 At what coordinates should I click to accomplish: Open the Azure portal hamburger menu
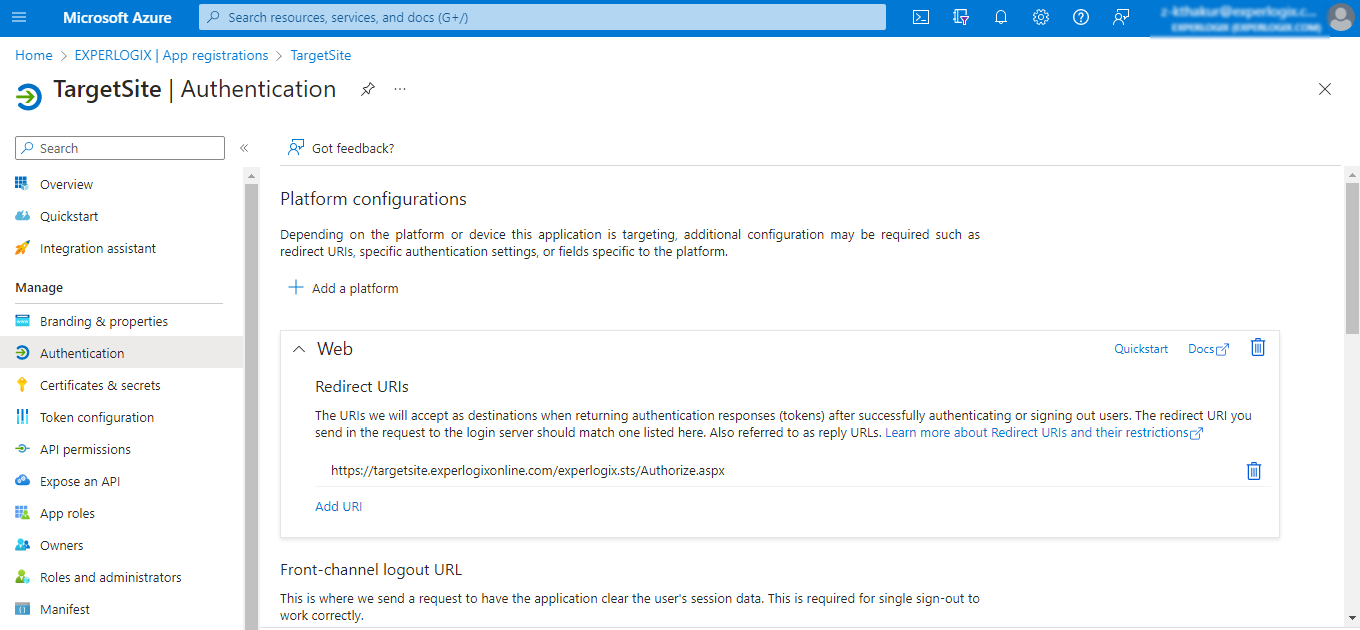pyautogui.click(x=19, y=17)
